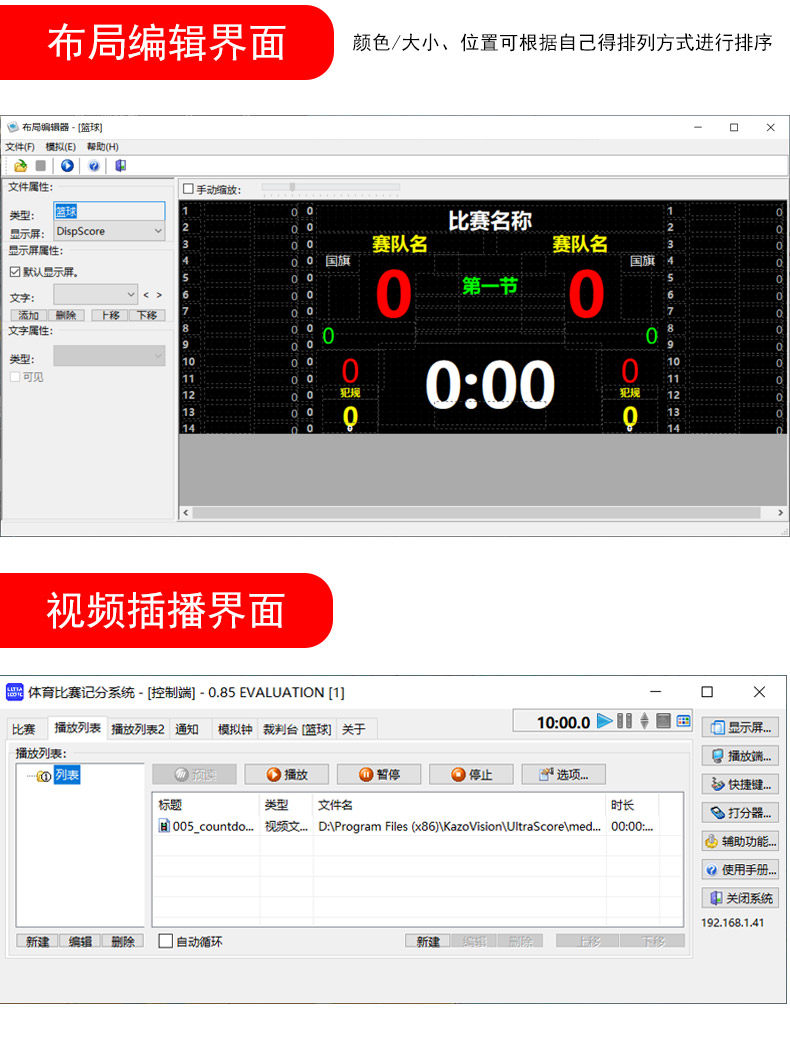The width and height of the screenshot is (790, 1057).
Task: Select the 005_countdo... video file icon row
Action: [164, 826]
